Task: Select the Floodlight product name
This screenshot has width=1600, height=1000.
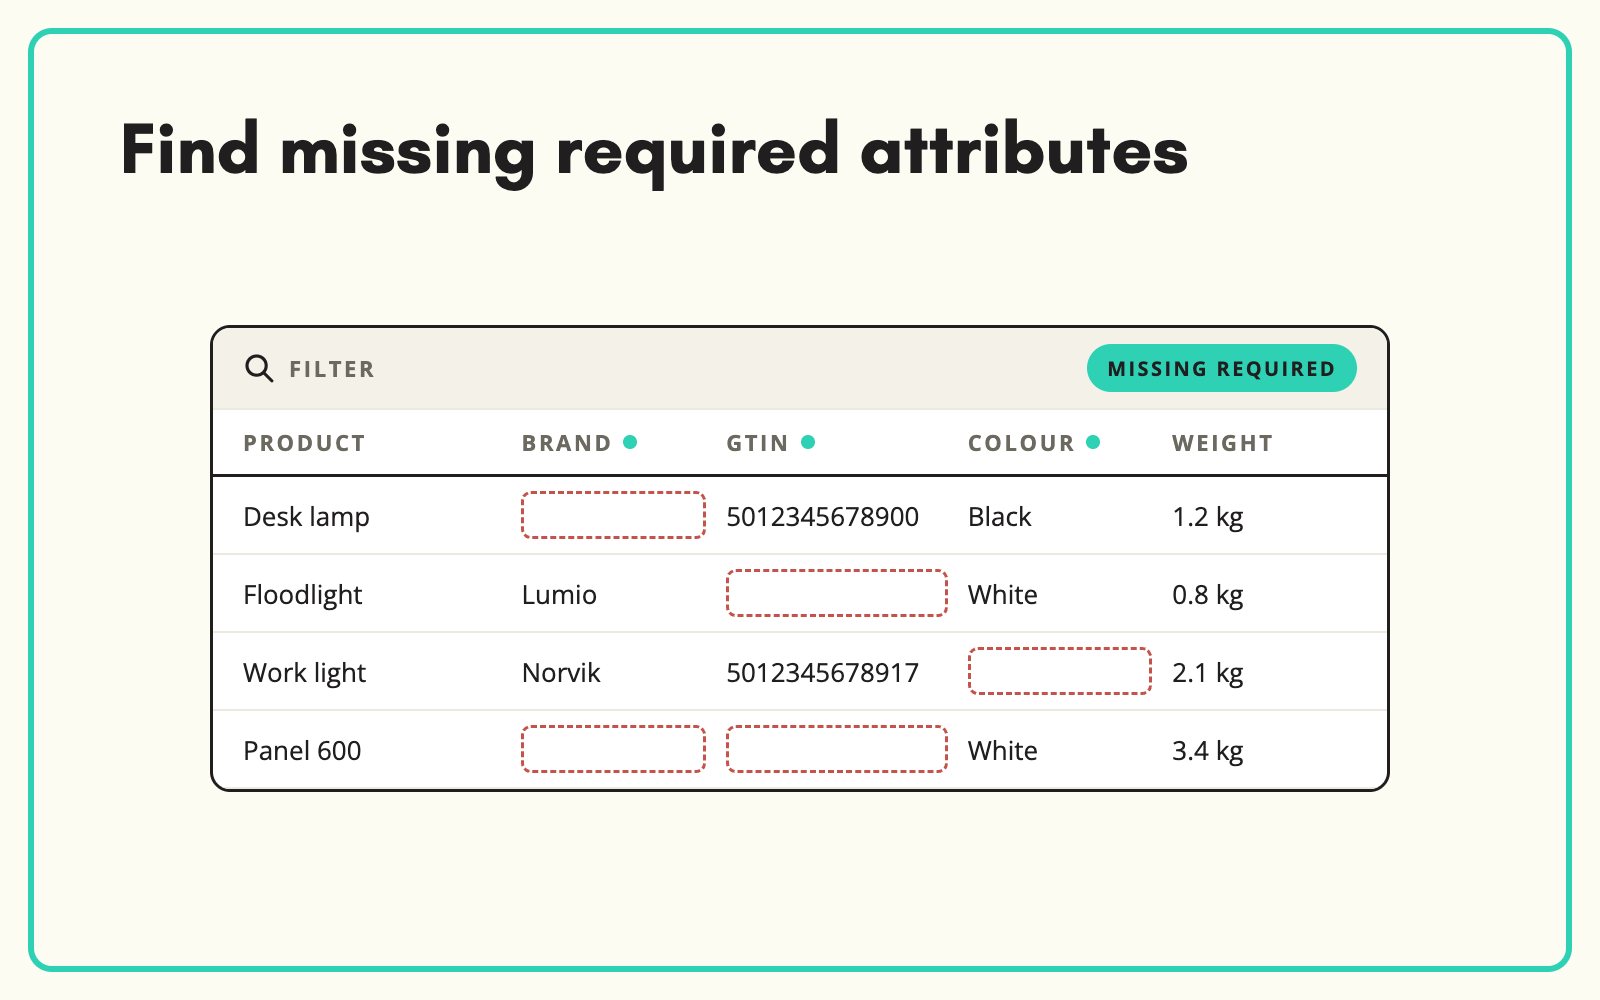Action: (302, 595)
